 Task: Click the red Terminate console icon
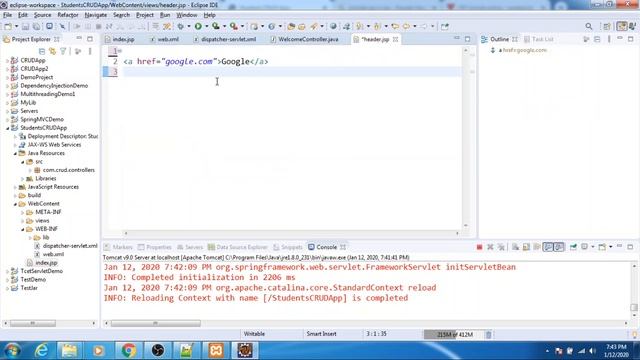(x=480, y=247)
